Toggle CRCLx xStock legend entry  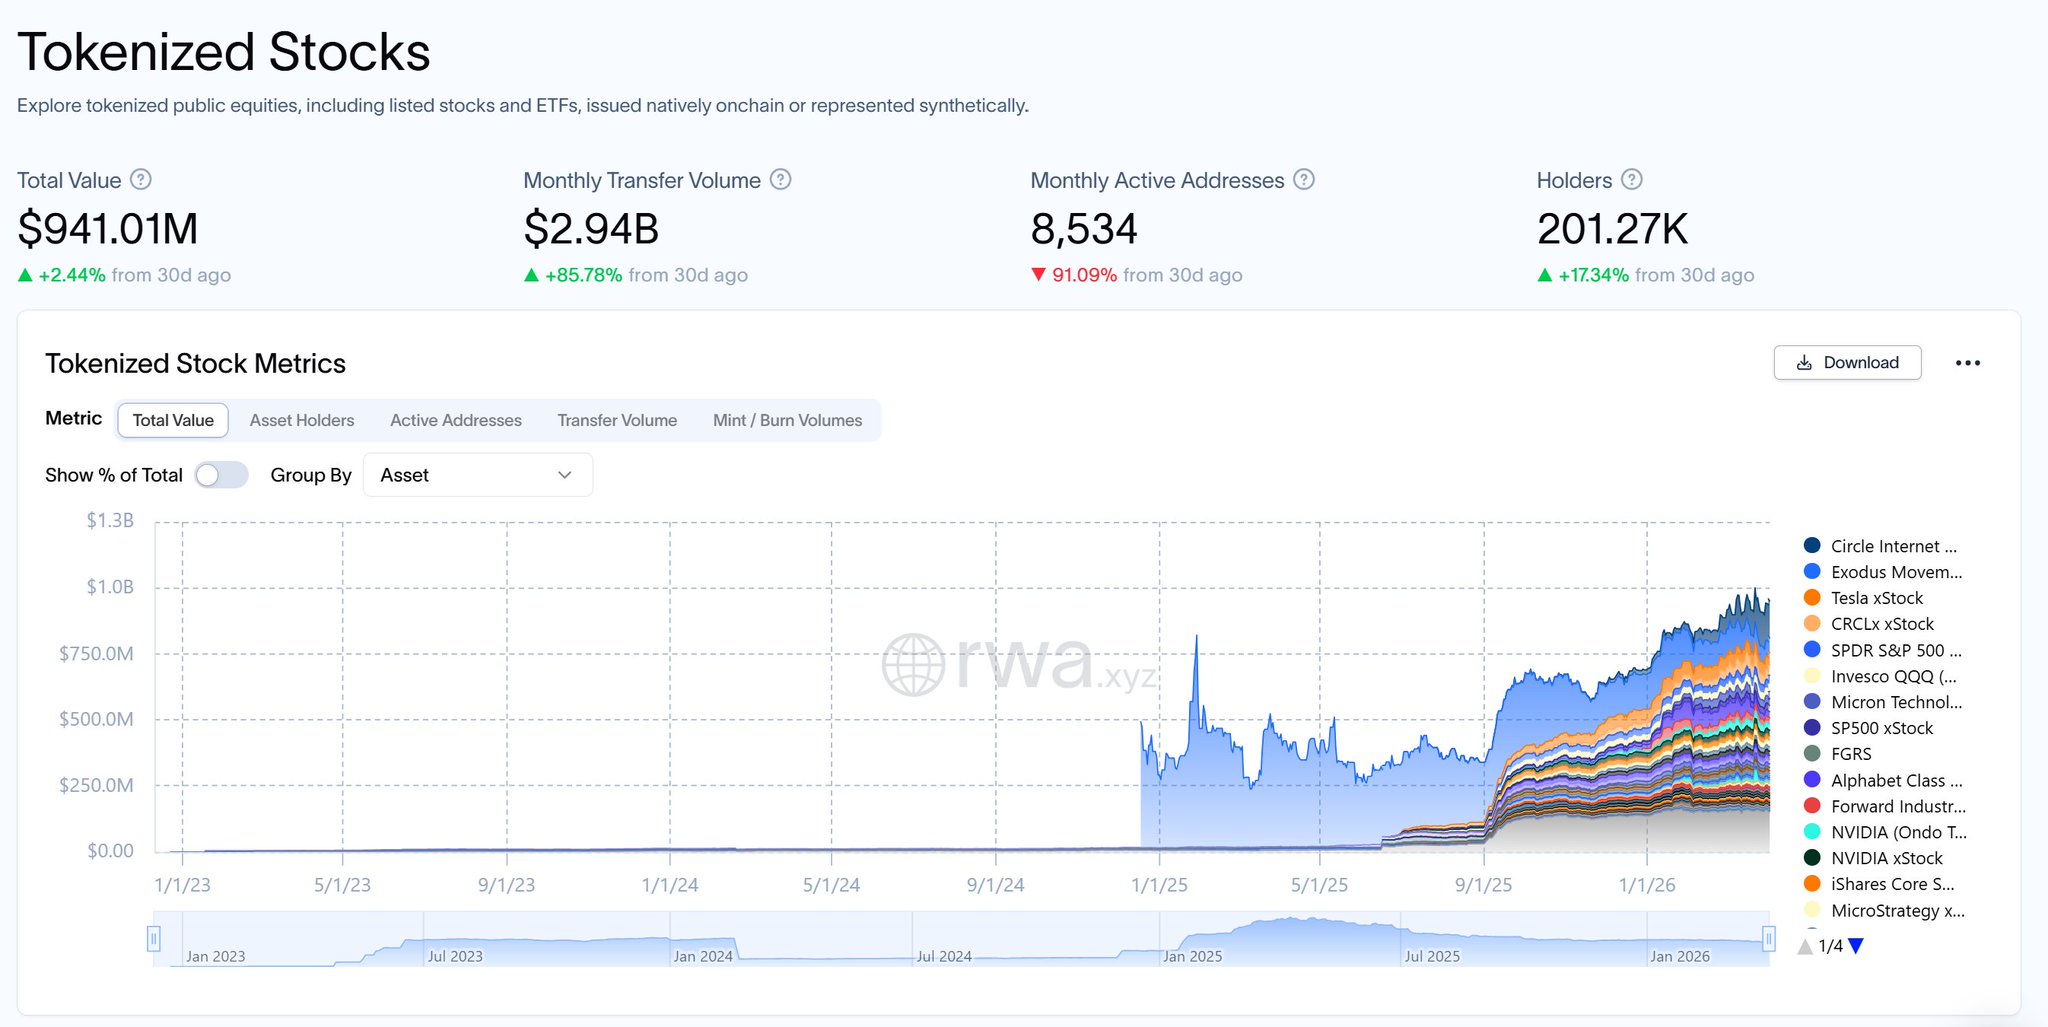pyautogui.click(x=1869, y=624)
